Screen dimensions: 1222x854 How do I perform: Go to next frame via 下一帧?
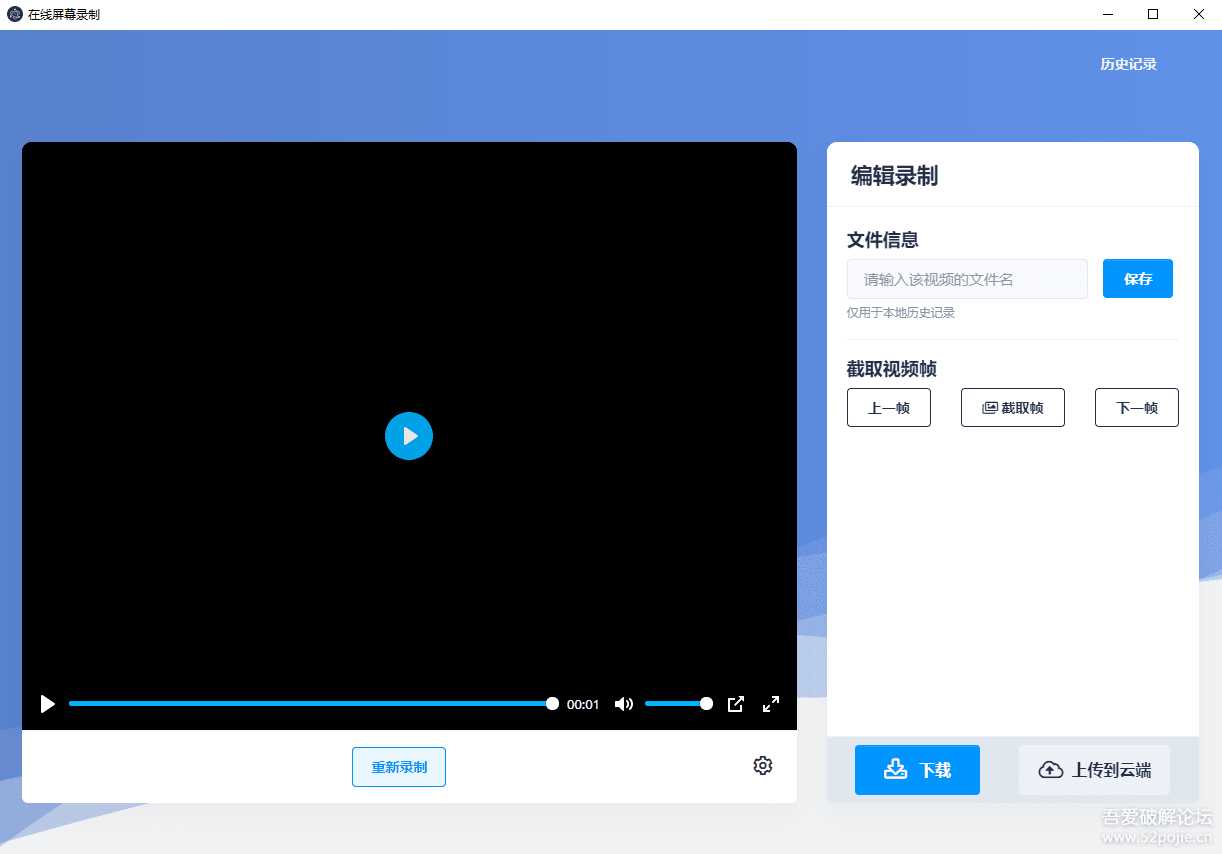pyautogui.click(x=1136, y=407)
